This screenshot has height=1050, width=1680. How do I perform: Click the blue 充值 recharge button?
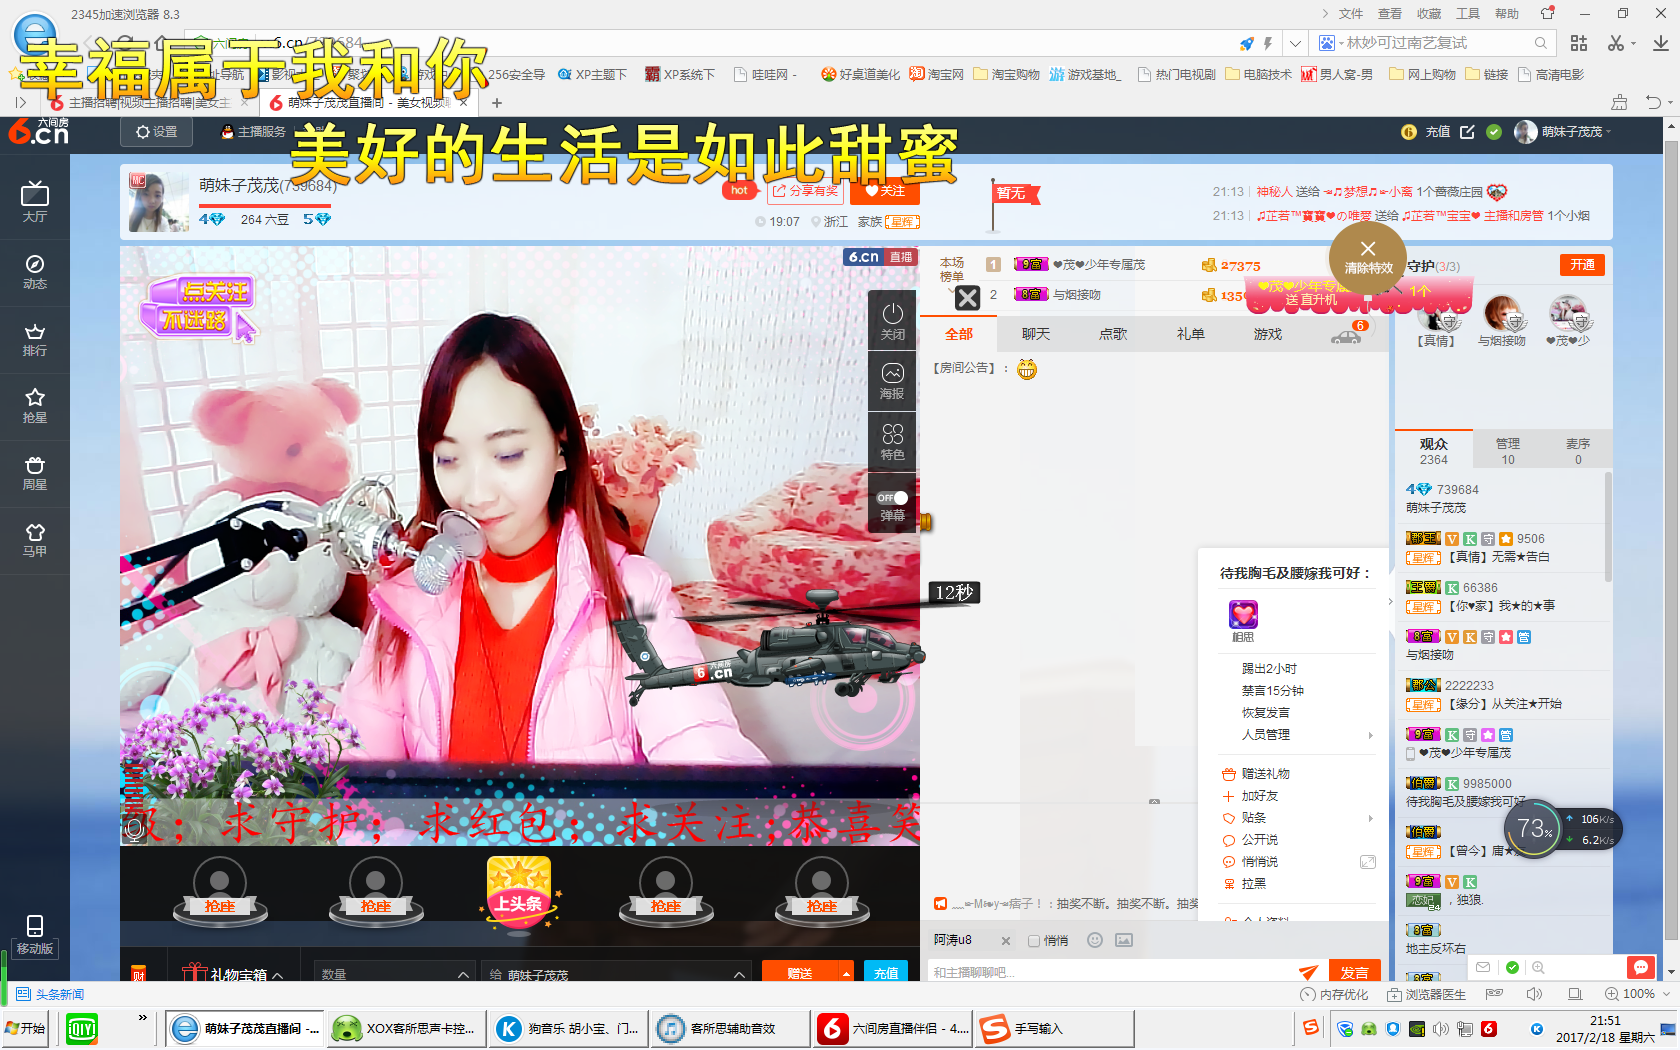pyautogui.click(x=885, y=973)
